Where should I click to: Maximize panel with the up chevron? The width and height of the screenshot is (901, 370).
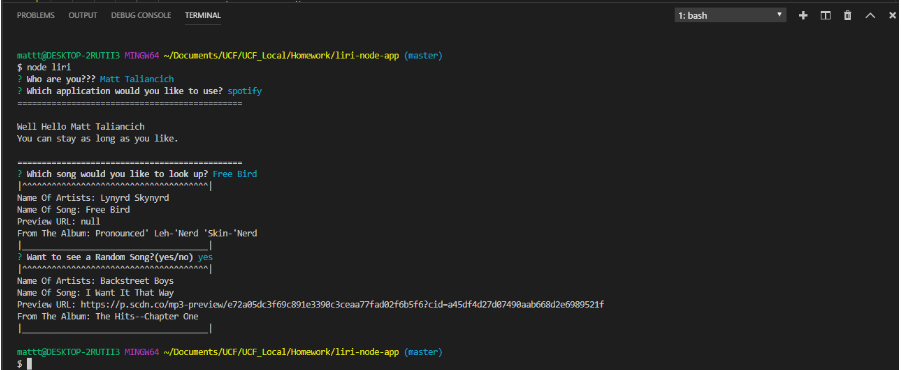pyautogui.click(x=870, y=16)
